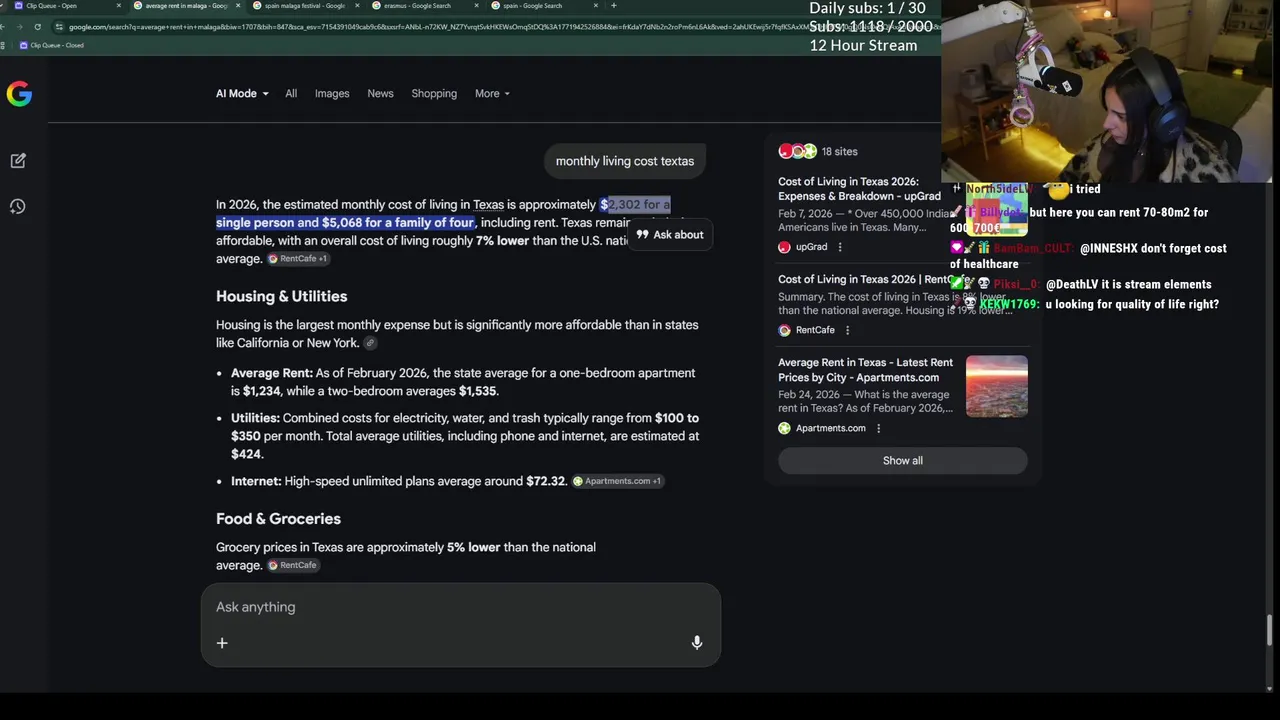Click the Google logo

click(x=19, y=94)
